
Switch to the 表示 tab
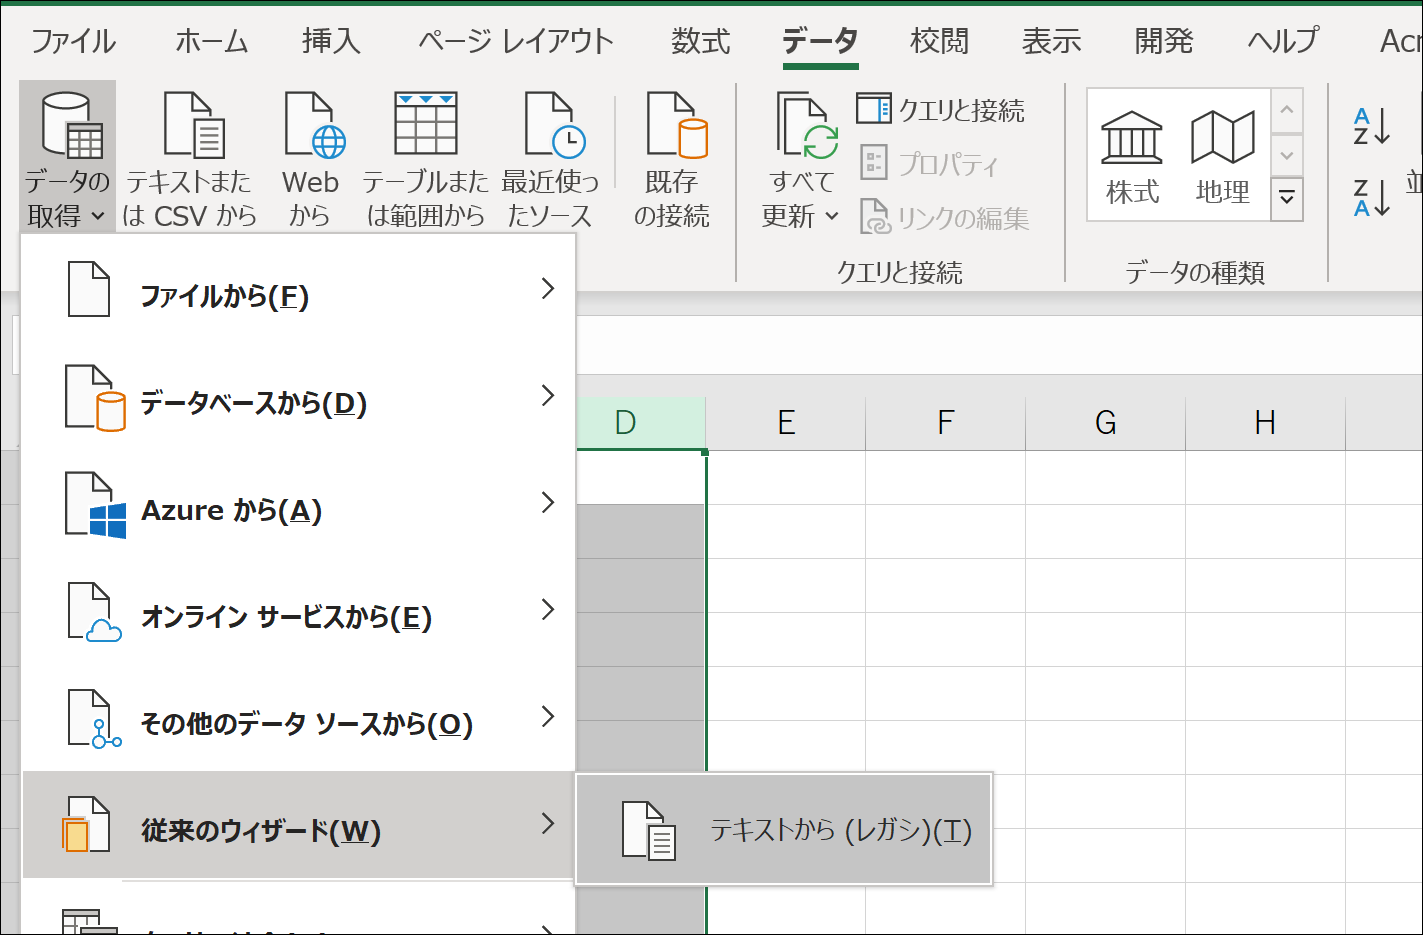tap(1052, 41)
